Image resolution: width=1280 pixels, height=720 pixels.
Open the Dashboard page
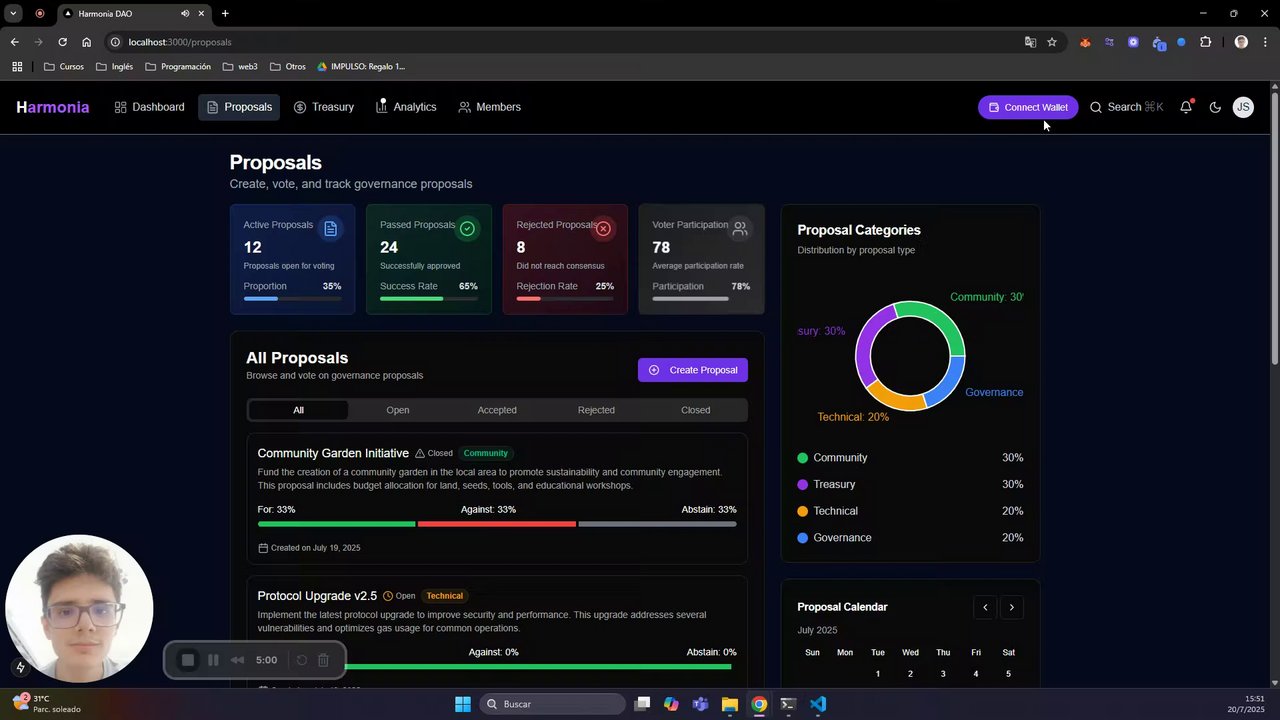point(149,107)
